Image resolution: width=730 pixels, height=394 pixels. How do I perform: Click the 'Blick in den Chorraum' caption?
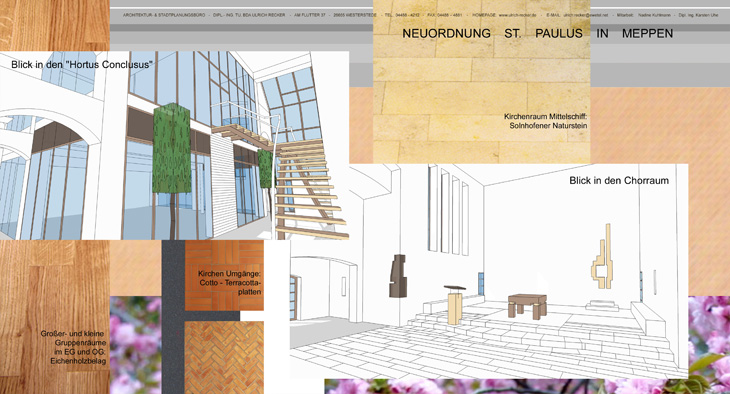click(619, 181)
